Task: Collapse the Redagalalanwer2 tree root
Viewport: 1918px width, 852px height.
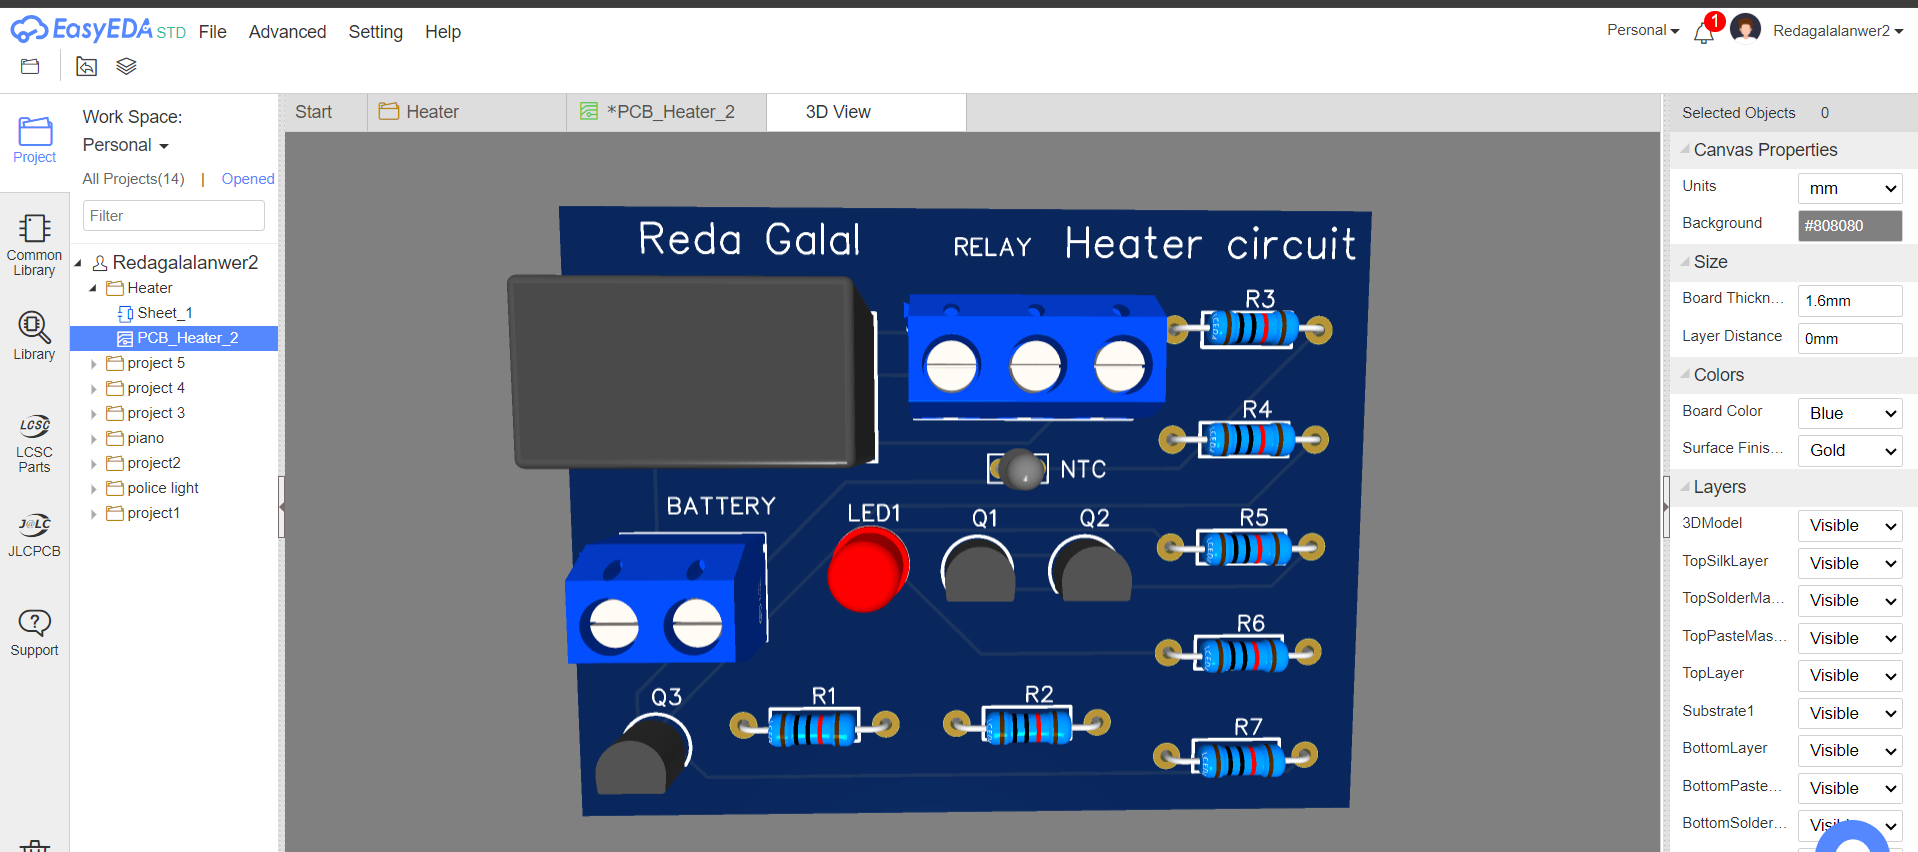Action: 78,263
